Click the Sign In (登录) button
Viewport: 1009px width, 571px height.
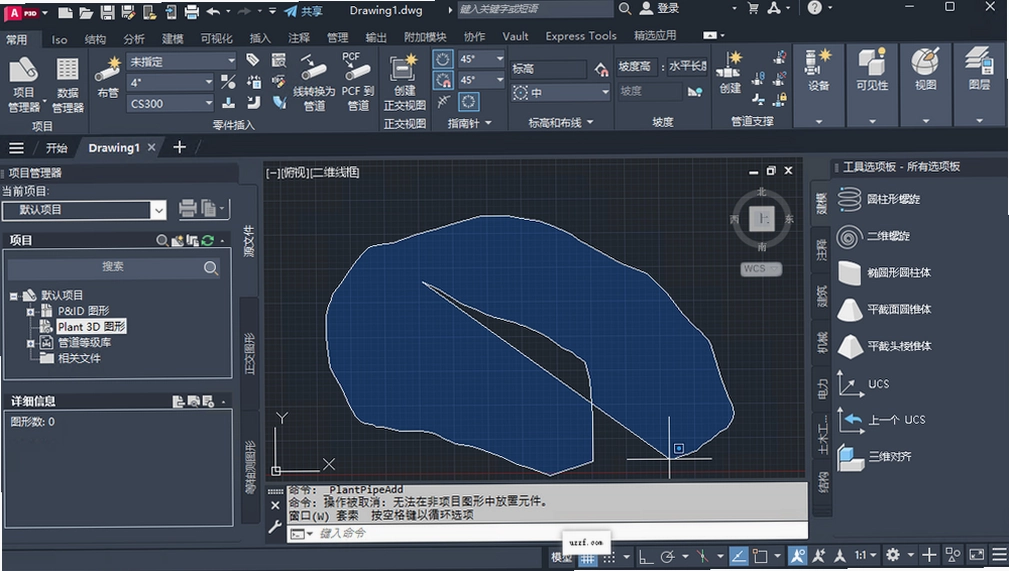pos(660,8)
